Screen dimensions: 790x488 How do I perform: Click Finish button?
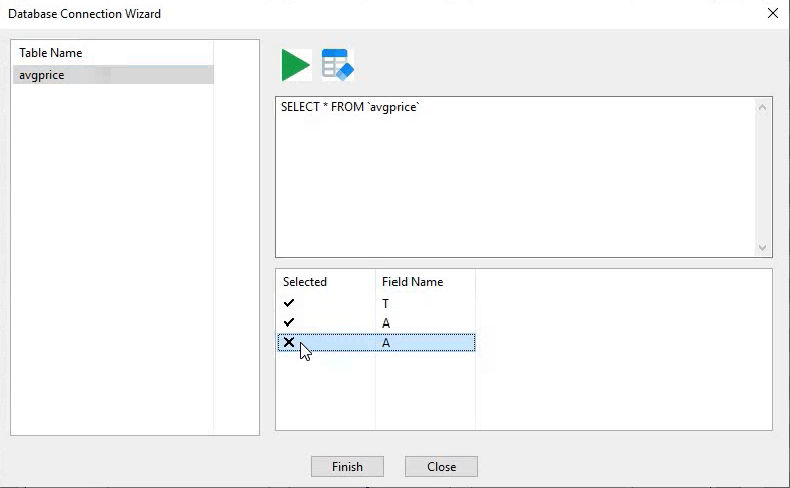coord(347,467)
